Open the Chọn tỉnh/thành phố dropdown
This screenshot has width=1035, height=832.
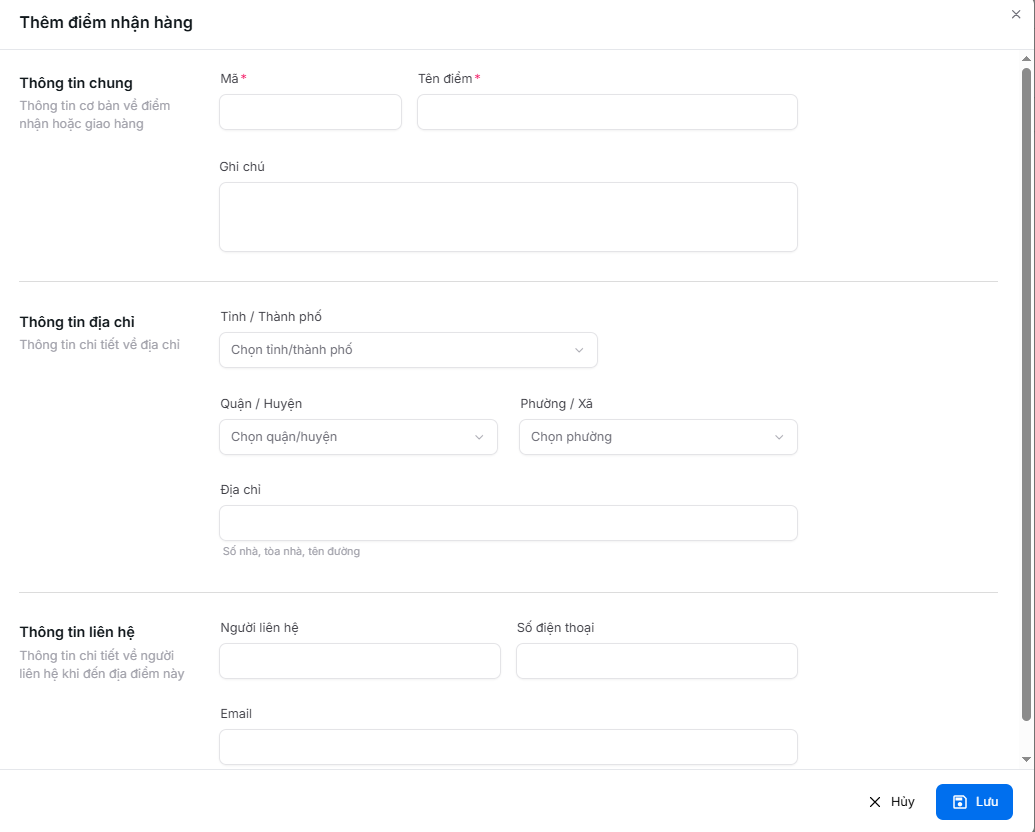click(408, 350)
